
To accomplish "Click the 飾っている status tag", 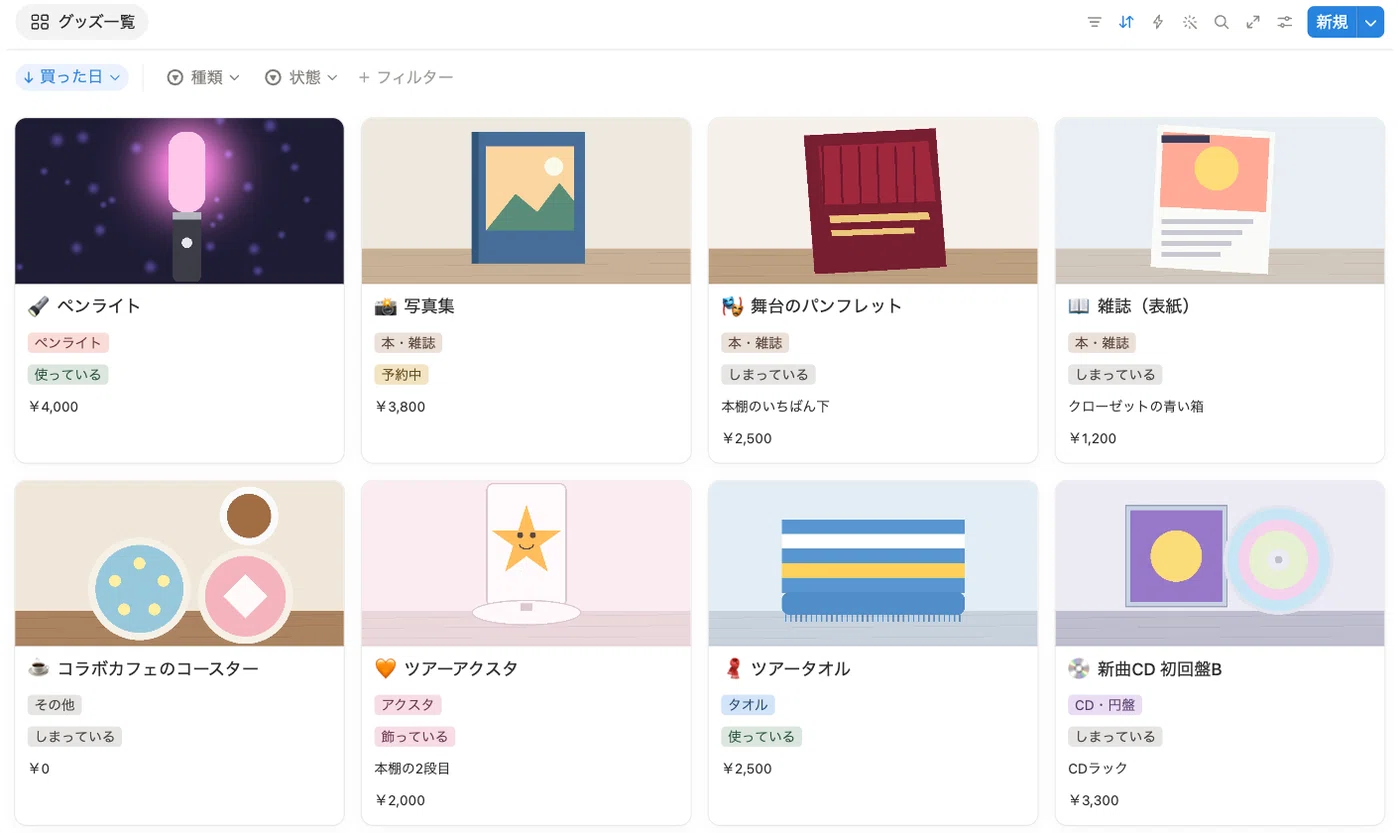I will (415, 737).
